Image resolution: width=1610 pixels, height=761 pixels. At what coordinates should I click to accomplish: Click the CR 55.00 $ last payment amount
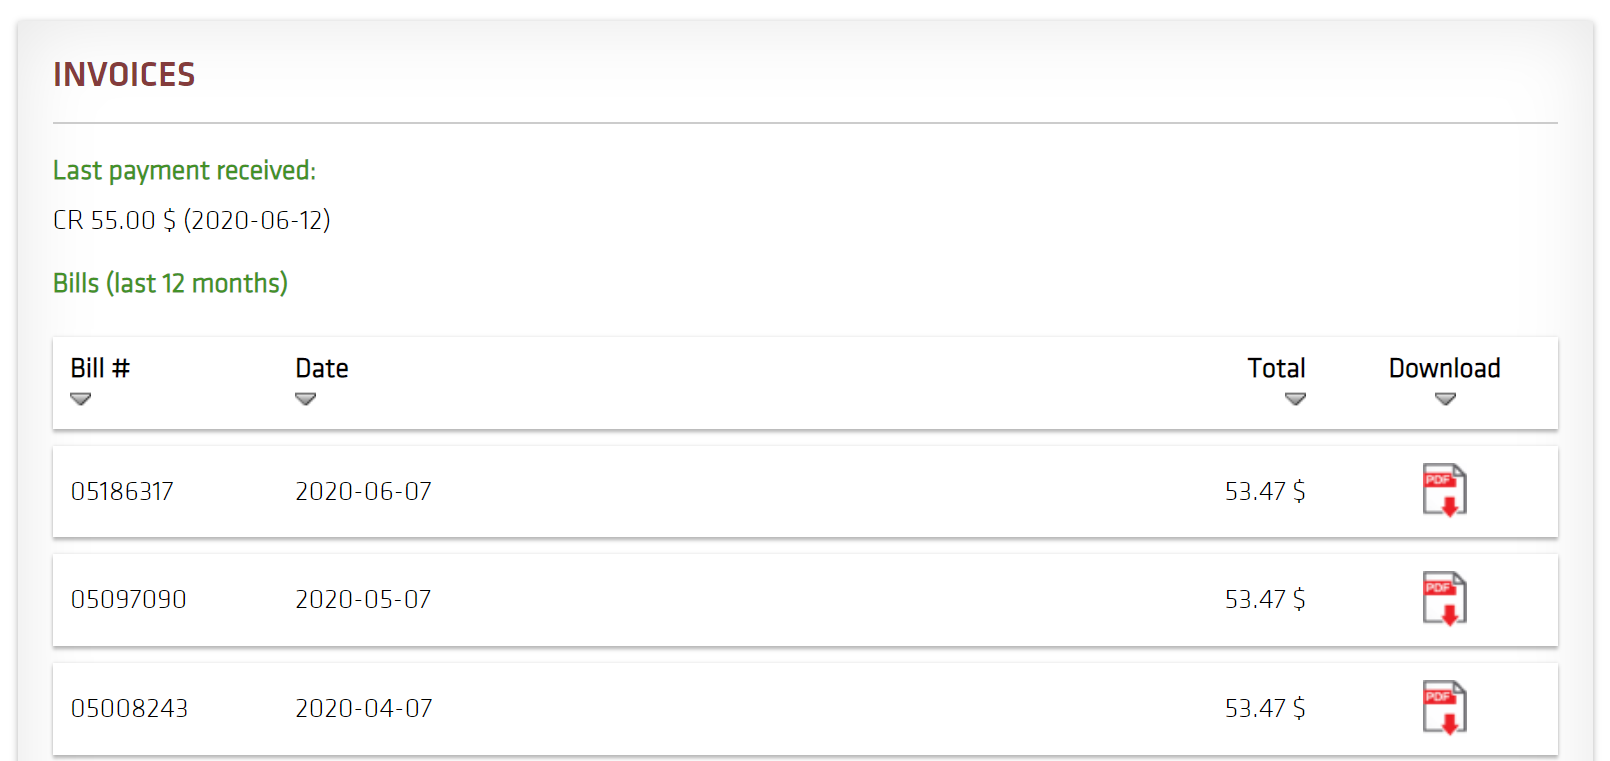114,220
